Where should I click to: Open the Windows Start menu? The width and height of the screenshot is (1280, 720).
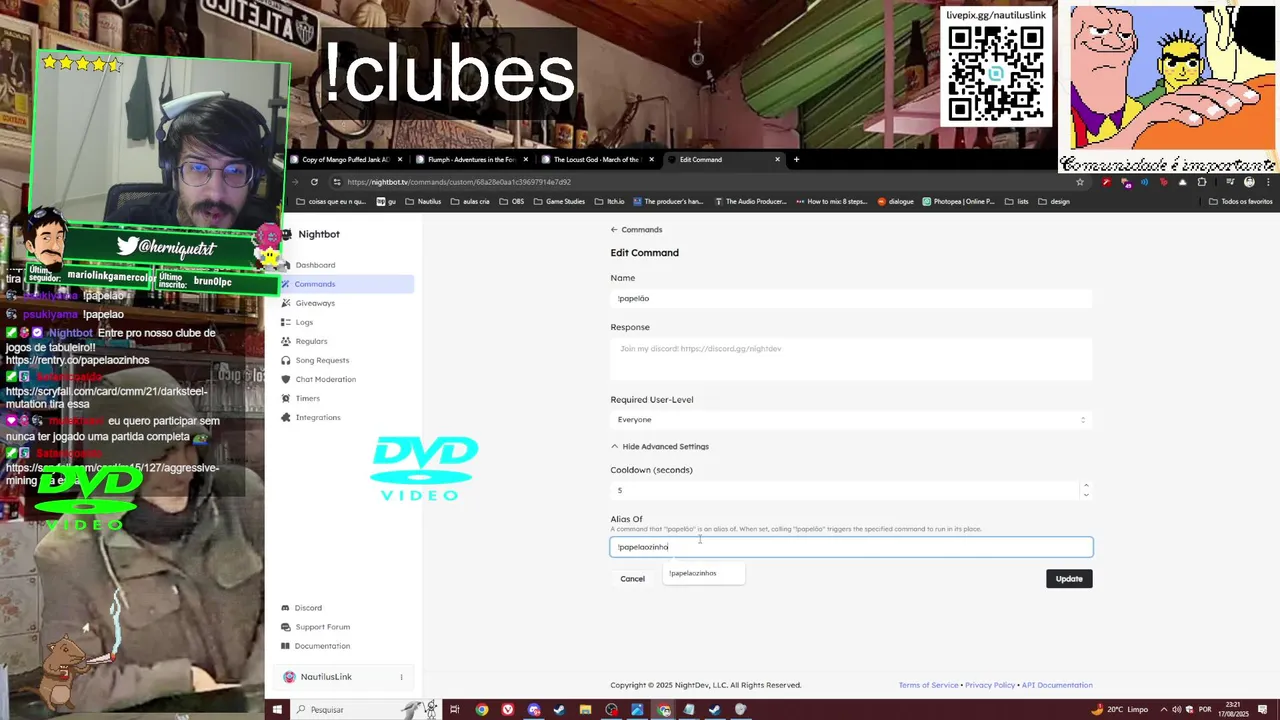pos(277,710)
